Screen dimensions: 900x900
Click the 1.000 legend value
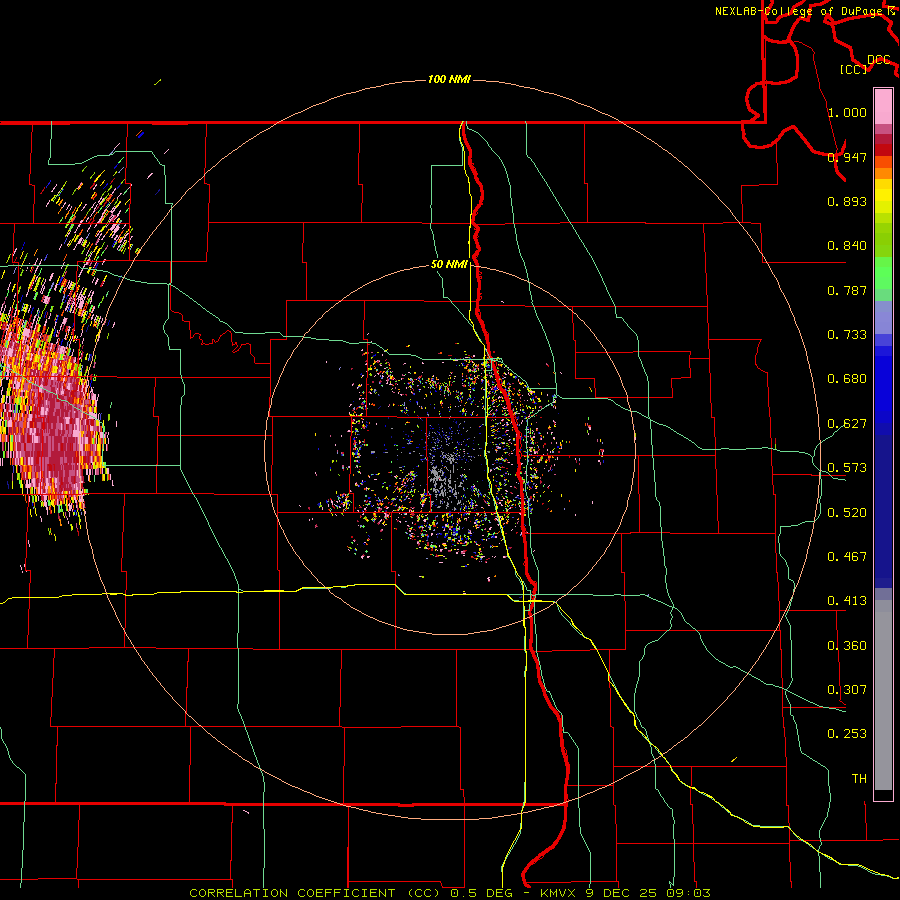pos(847,112)
